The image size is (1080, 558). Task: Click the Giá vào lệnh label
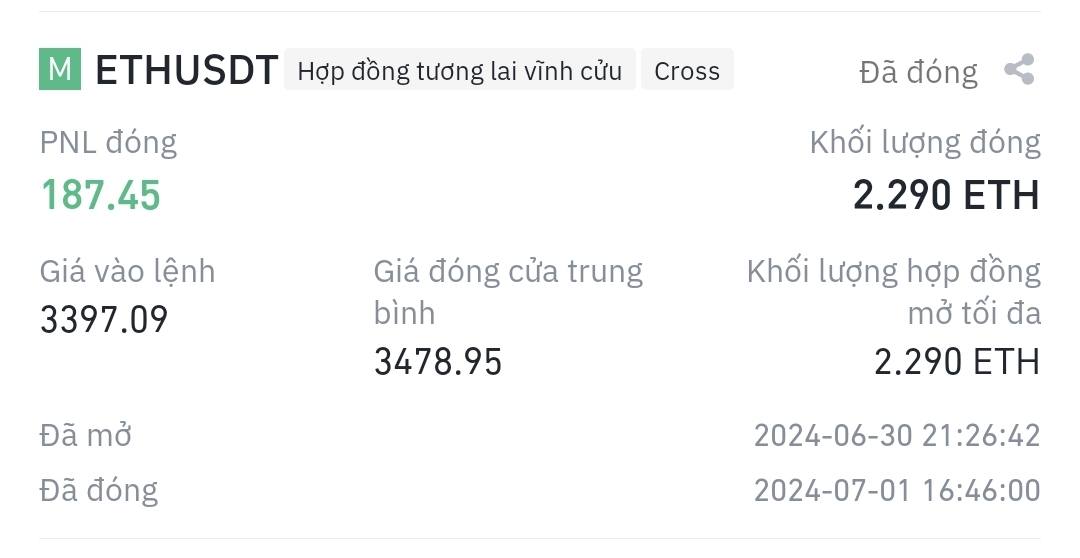point(127,271)
